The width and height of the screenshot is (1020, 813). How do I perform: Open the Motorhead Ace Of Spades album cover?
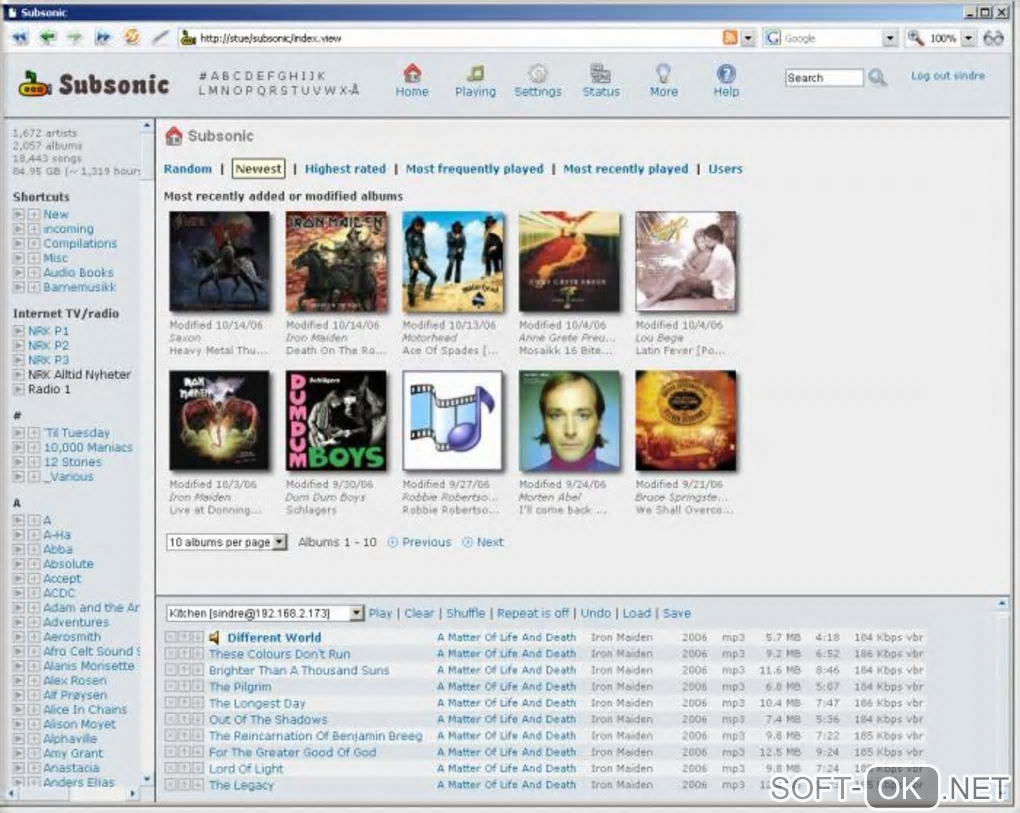453,261
